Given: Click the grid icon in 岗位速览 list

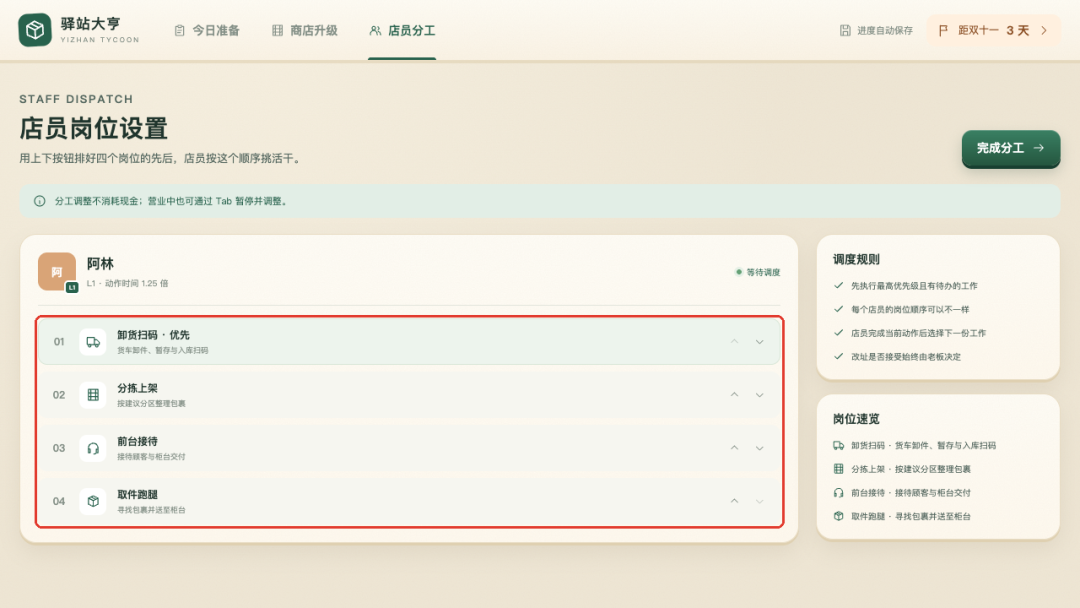Looking at the screenshot, I should (x=838, y=469).
